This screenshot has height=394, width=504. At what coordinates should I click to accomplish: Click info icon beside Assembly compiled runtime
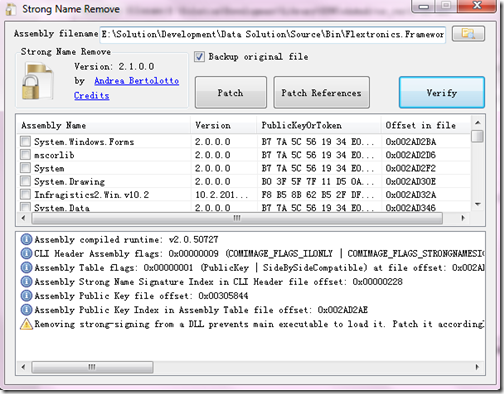26,239
